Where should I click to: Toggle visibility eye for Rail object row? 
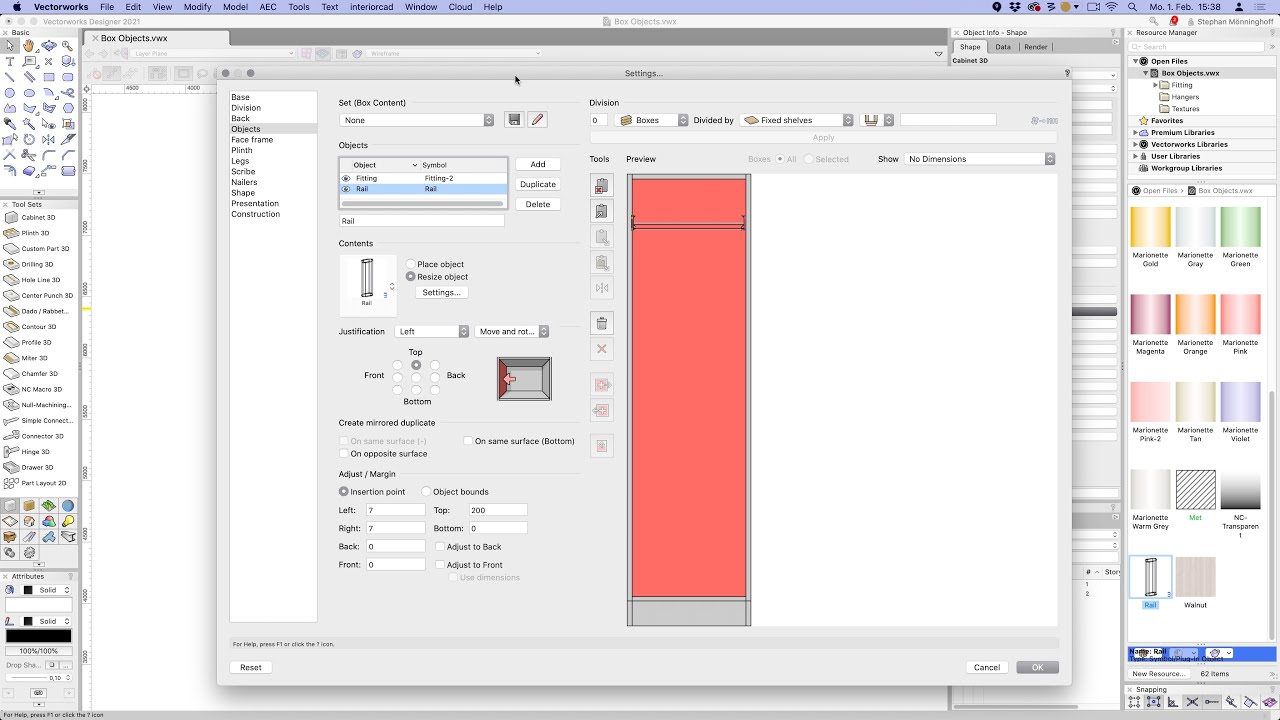(346, 189)
